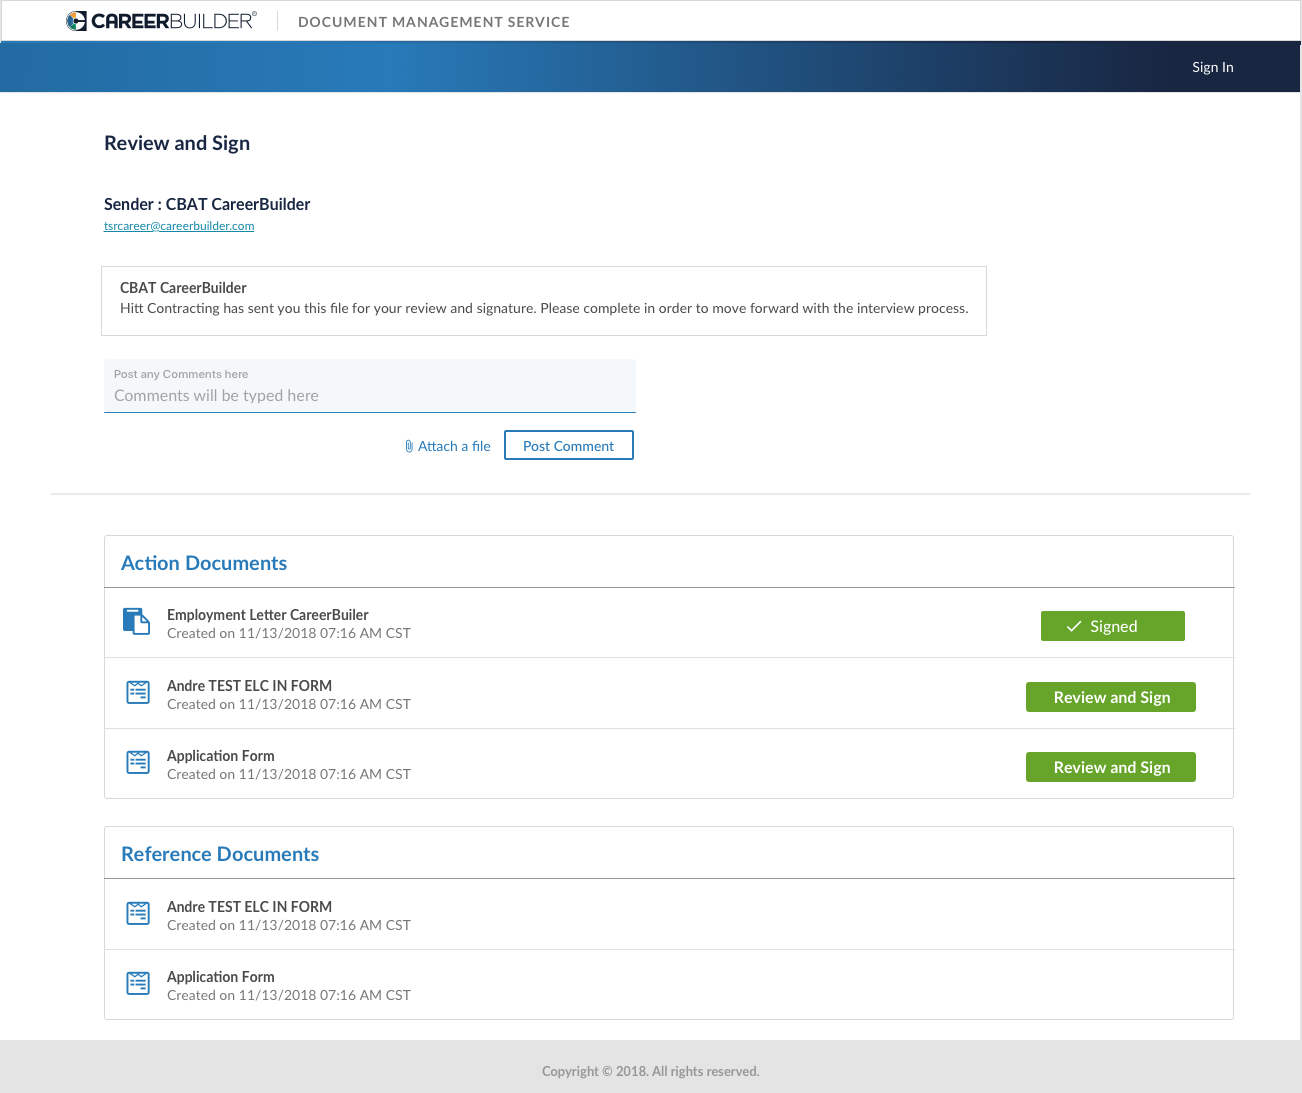The width and height of the screenshot is (1302, 1093).
Task: Click the checkmark icon inside the Signed button
Action: [x=1075, y=625]
